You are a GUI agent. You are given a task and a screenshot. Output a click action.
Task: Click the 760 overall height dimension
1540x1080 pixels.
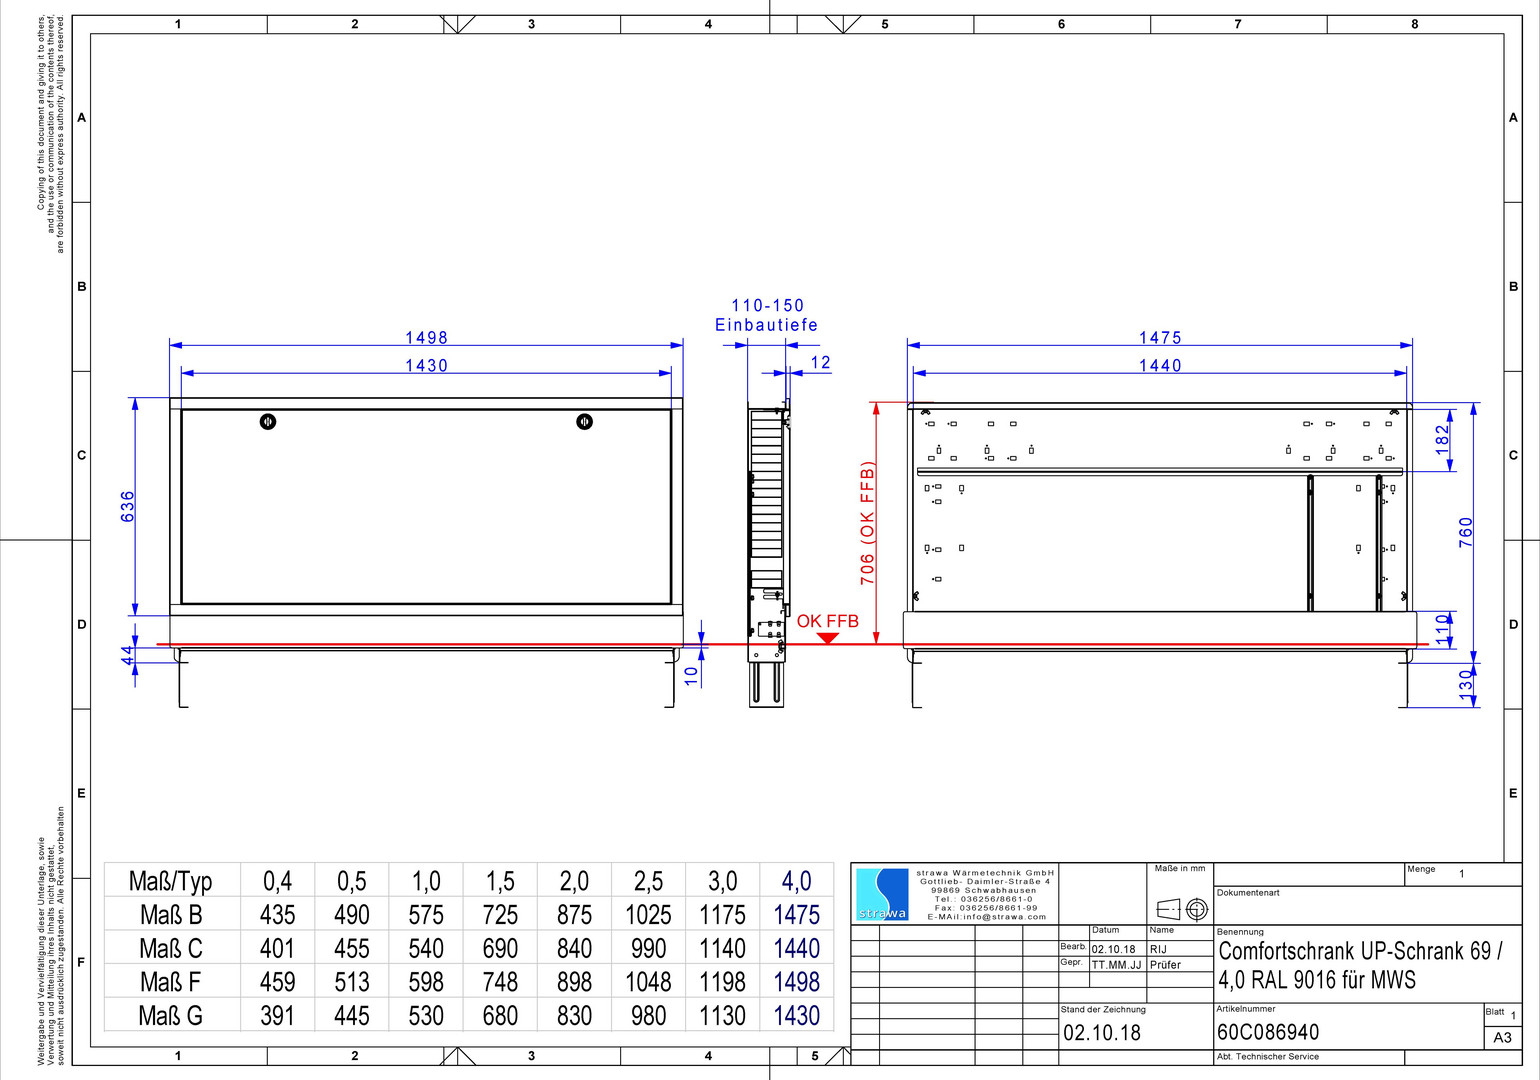(1466, 531)
